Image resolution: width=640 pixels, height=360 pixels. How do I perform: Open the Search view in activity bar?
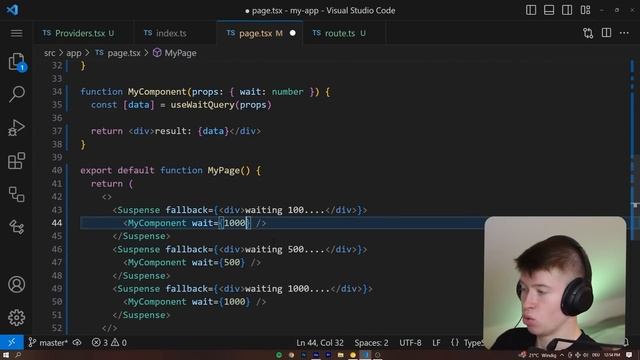coord(17,94)
